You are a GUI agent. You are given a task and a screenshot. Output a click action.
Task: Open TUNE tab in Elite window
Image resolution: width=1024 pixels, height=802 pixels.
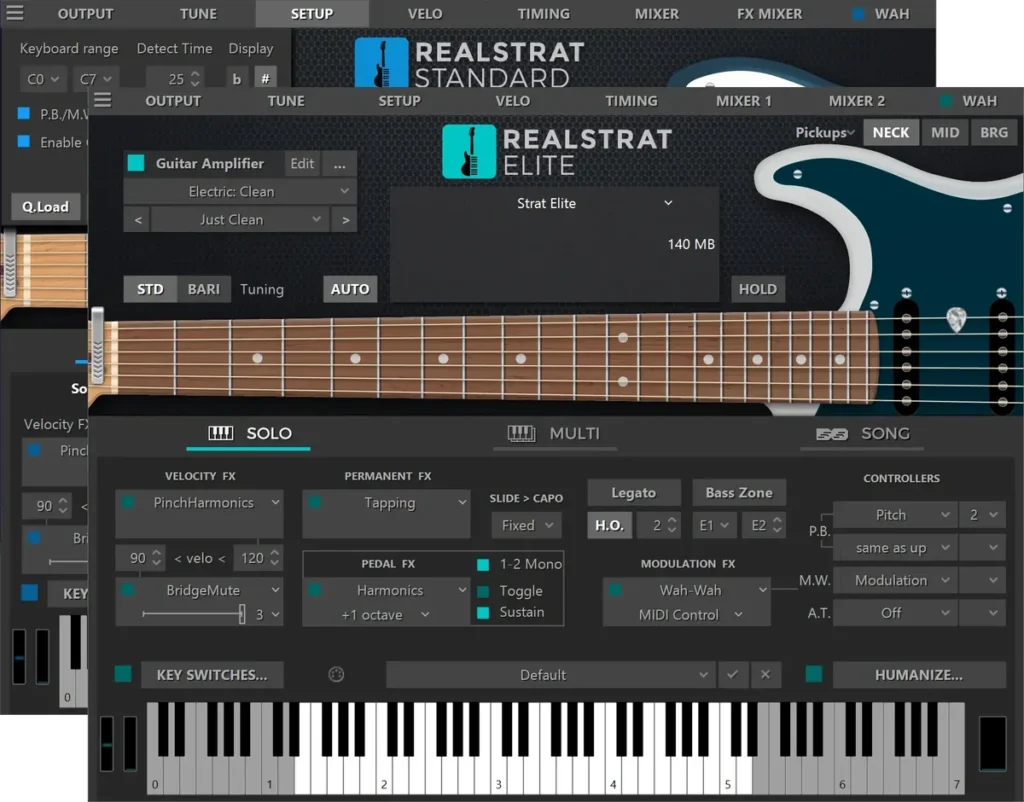(x=286, y=101)
